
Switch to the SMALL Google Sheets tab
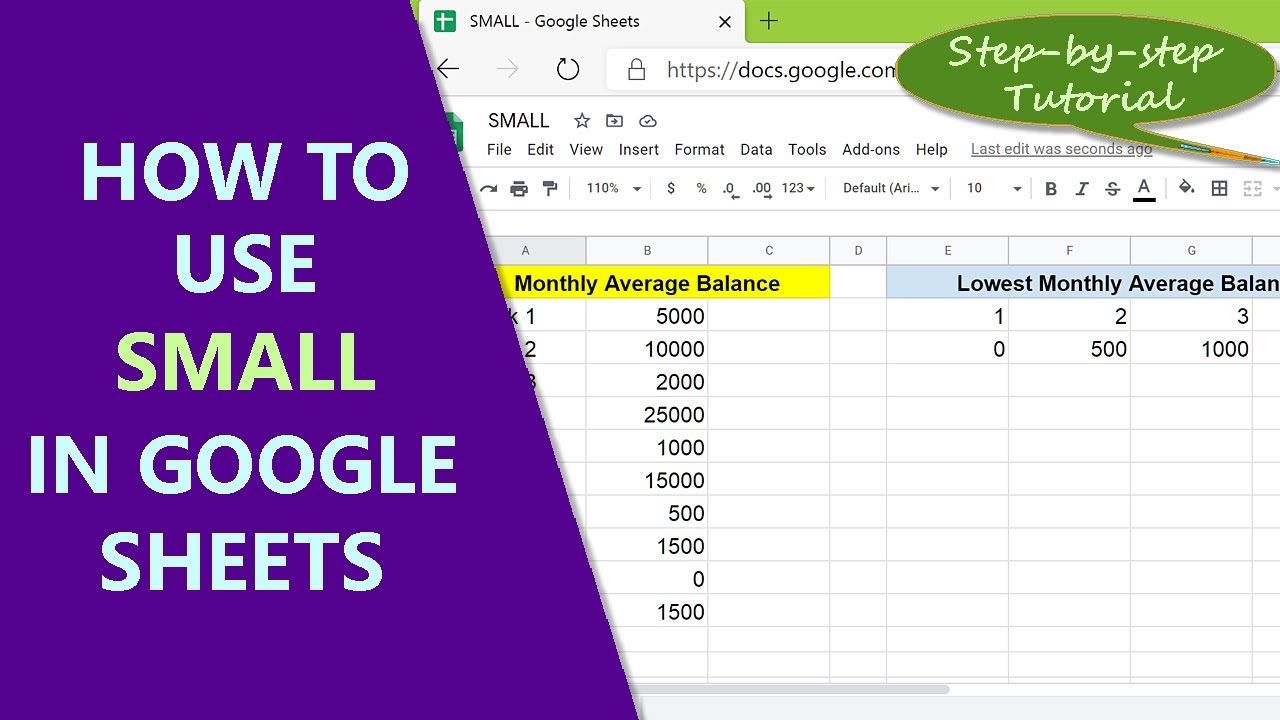point(555,20)
